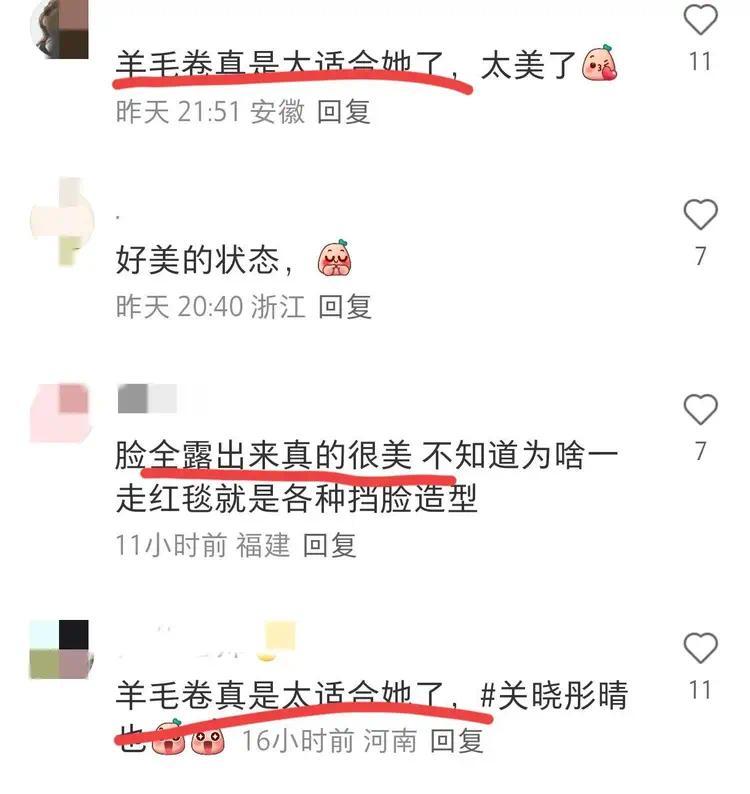This screenshot has height=794, width=750.
Task: Reply to the Fujian comment via 回复
Action: pos(330,545)
